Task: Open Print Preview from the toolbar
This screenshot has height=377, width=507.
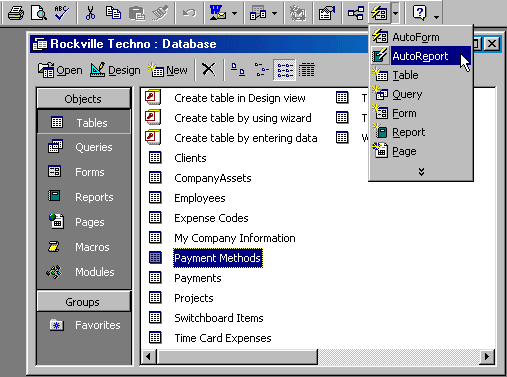Action: [39, 14]
